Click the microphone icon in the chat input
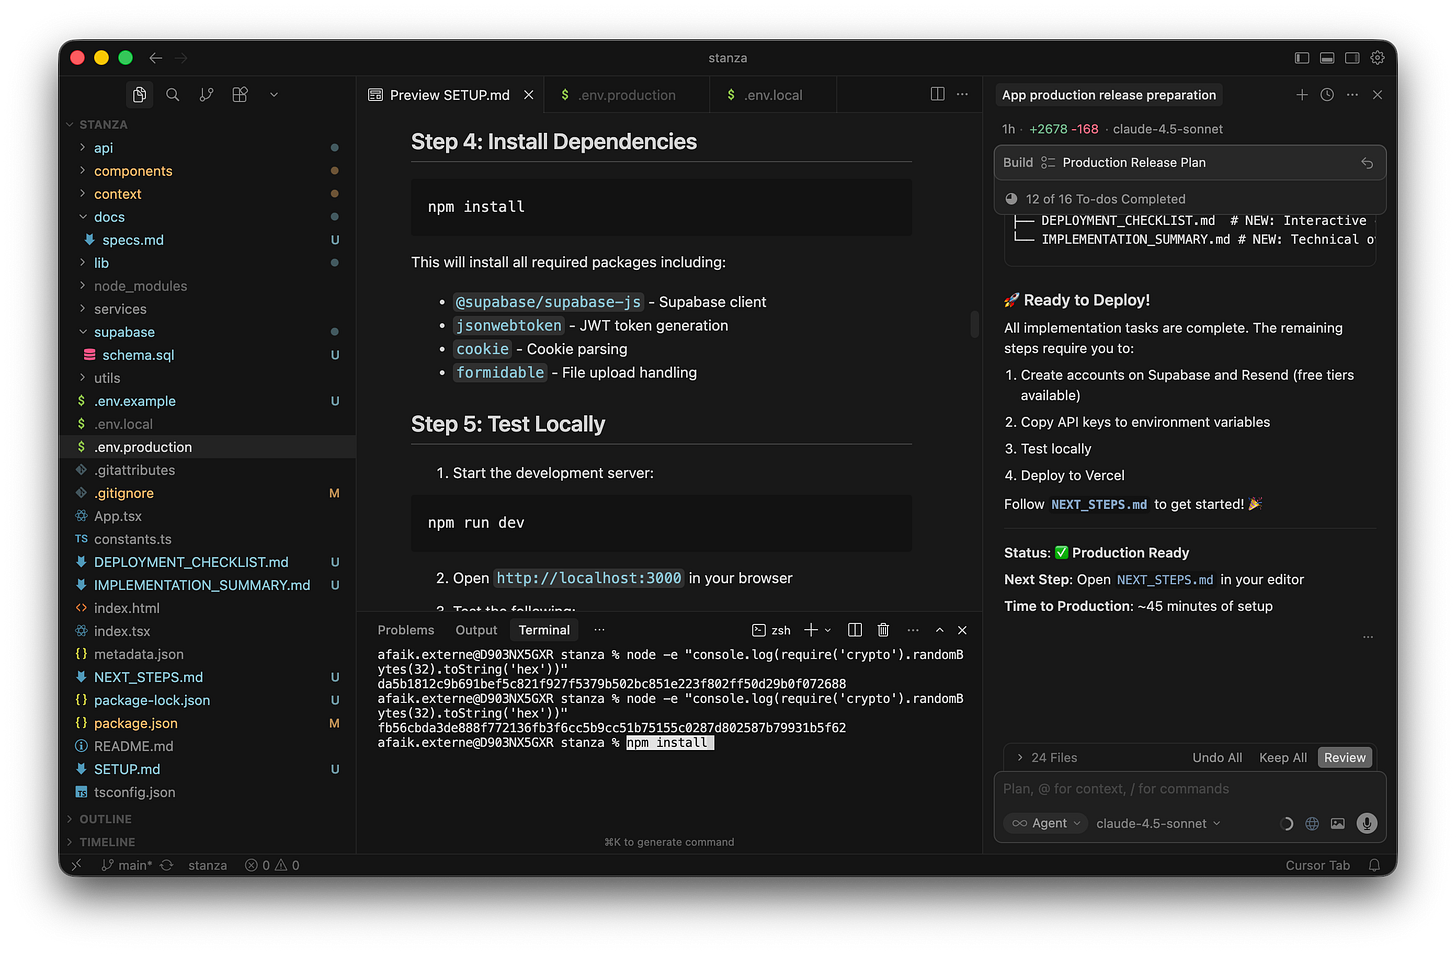The height and width of the screenshot is (954, 1456). coord(1366,823)
